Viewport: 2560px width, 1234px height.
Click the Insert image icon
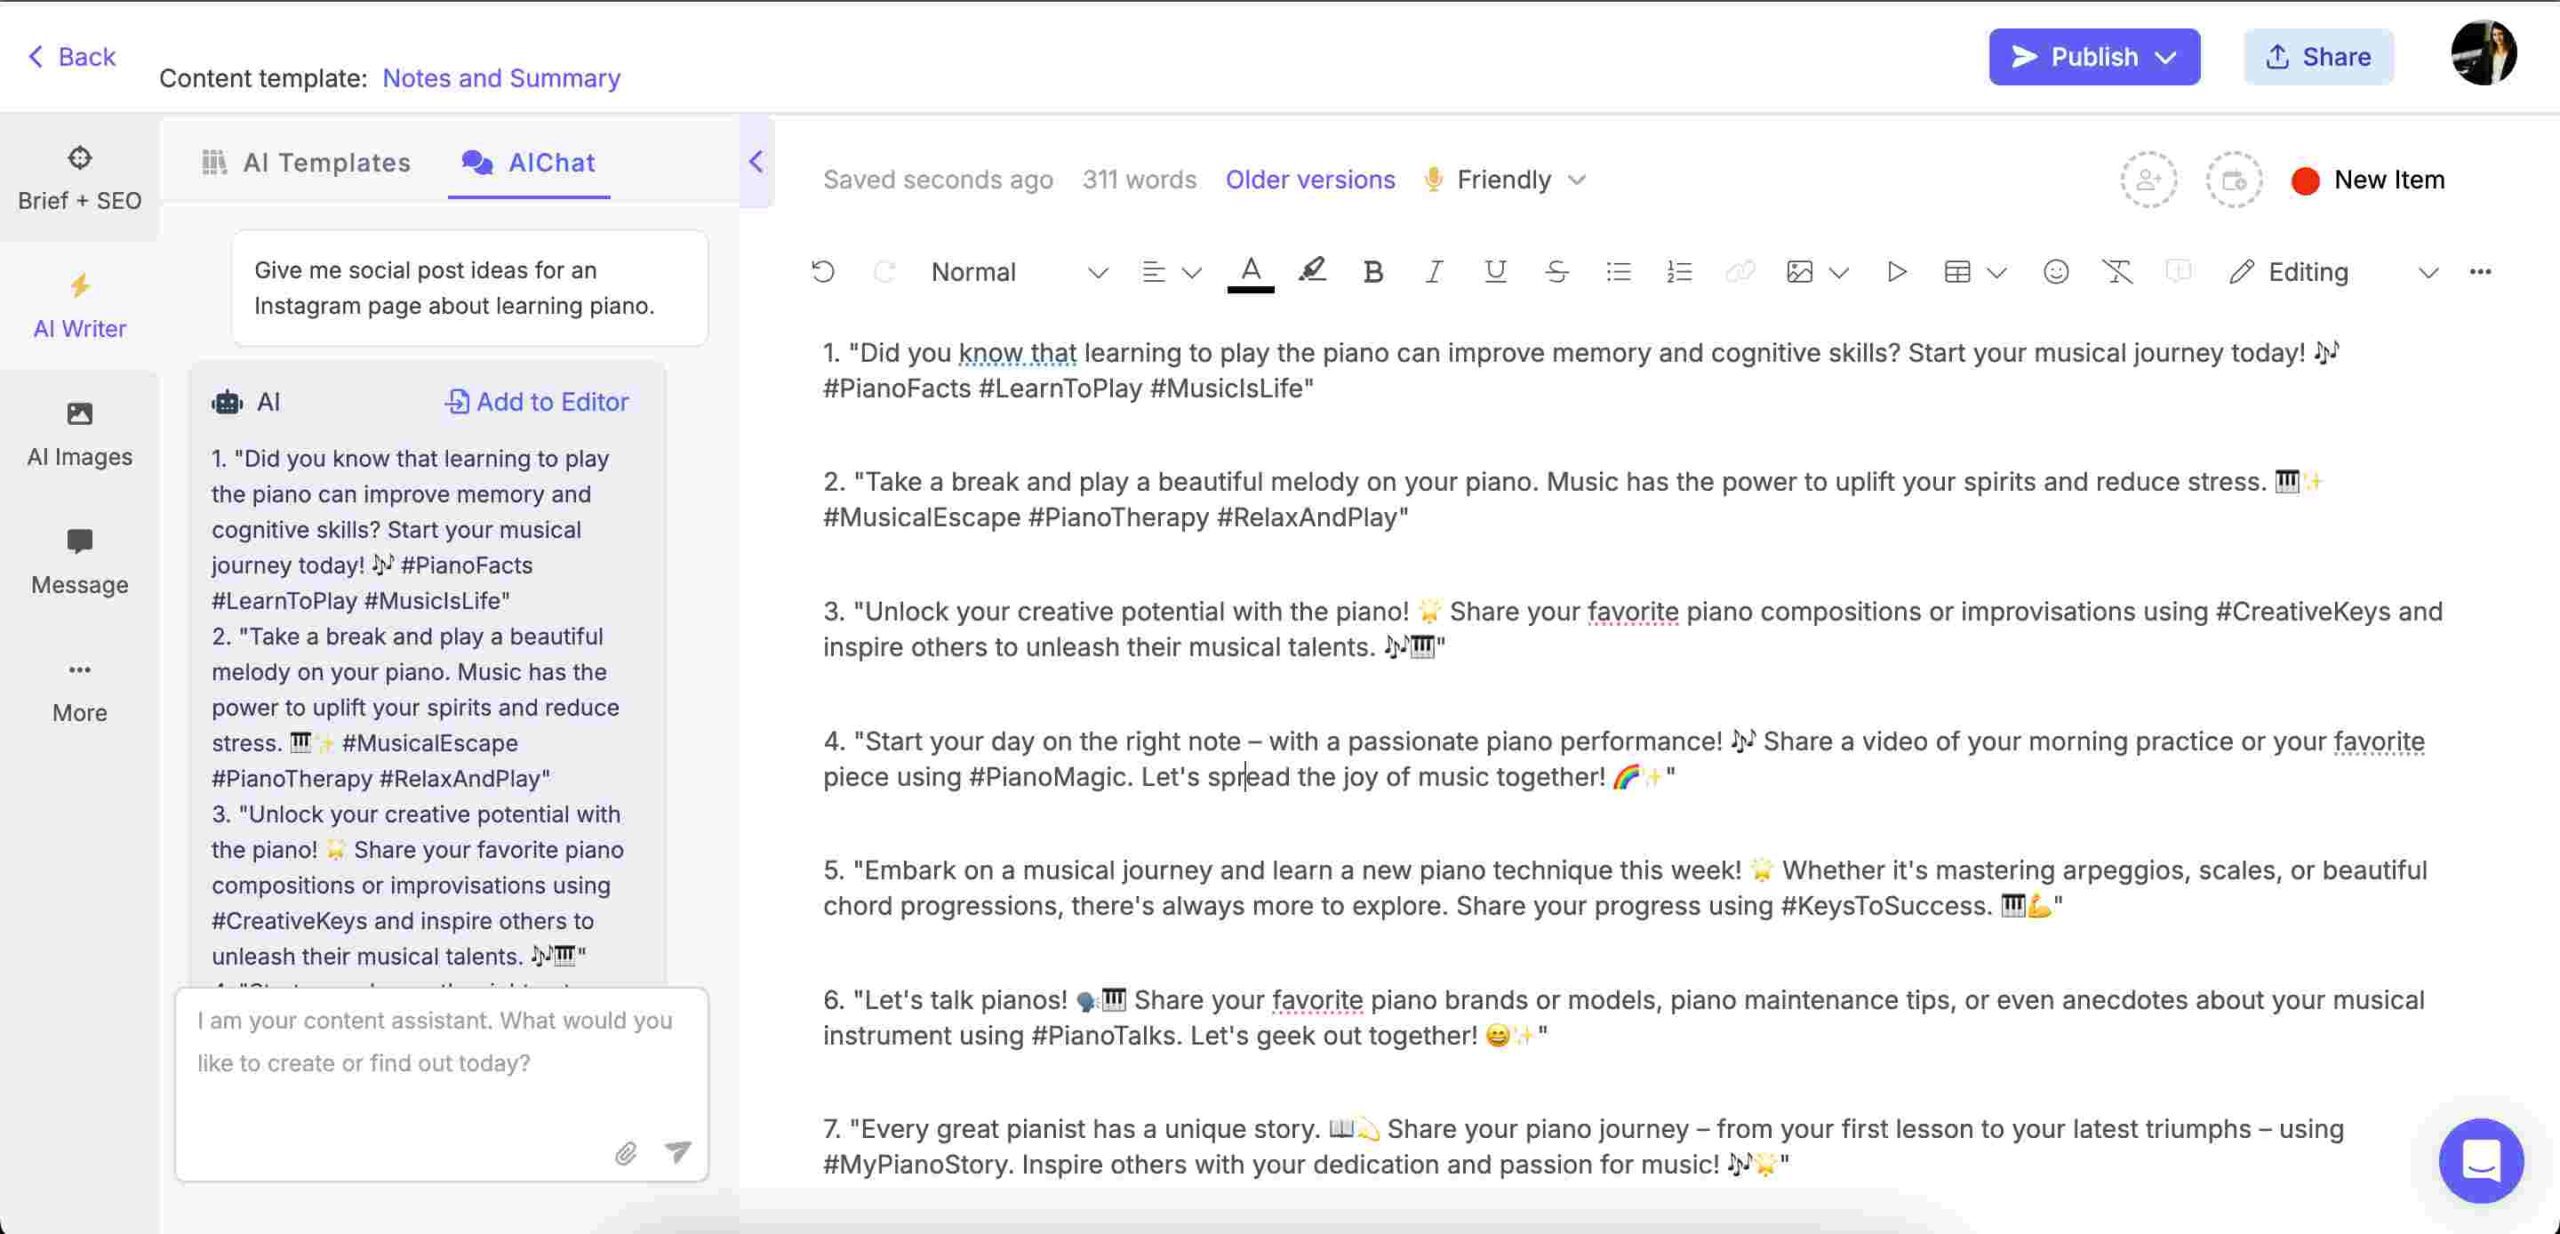(x=1798, y=273)
